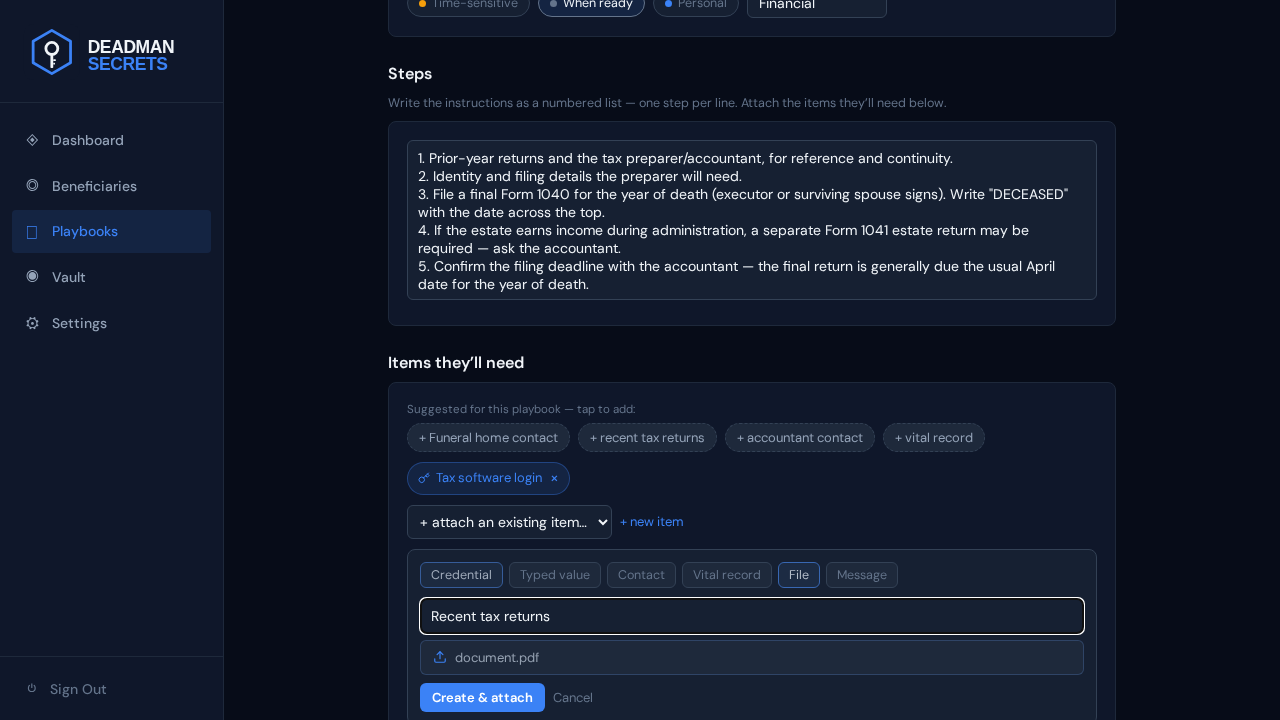This screenshot has height=720, width=1280.
Task: Switch to the Credential item type
Action: tap(461, 575)
